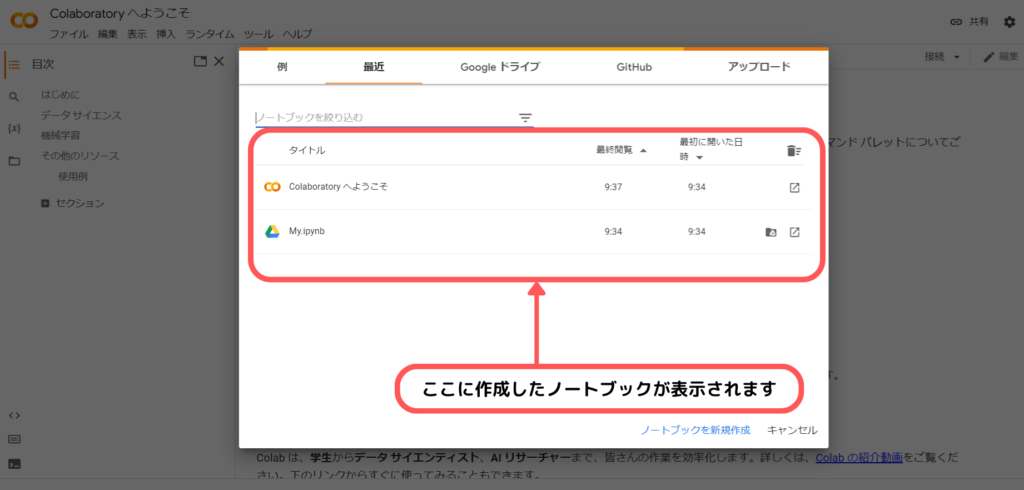The image size is (1024, 490).
Task: Open the code snippets icon
Action: click(x=14, y=415)
